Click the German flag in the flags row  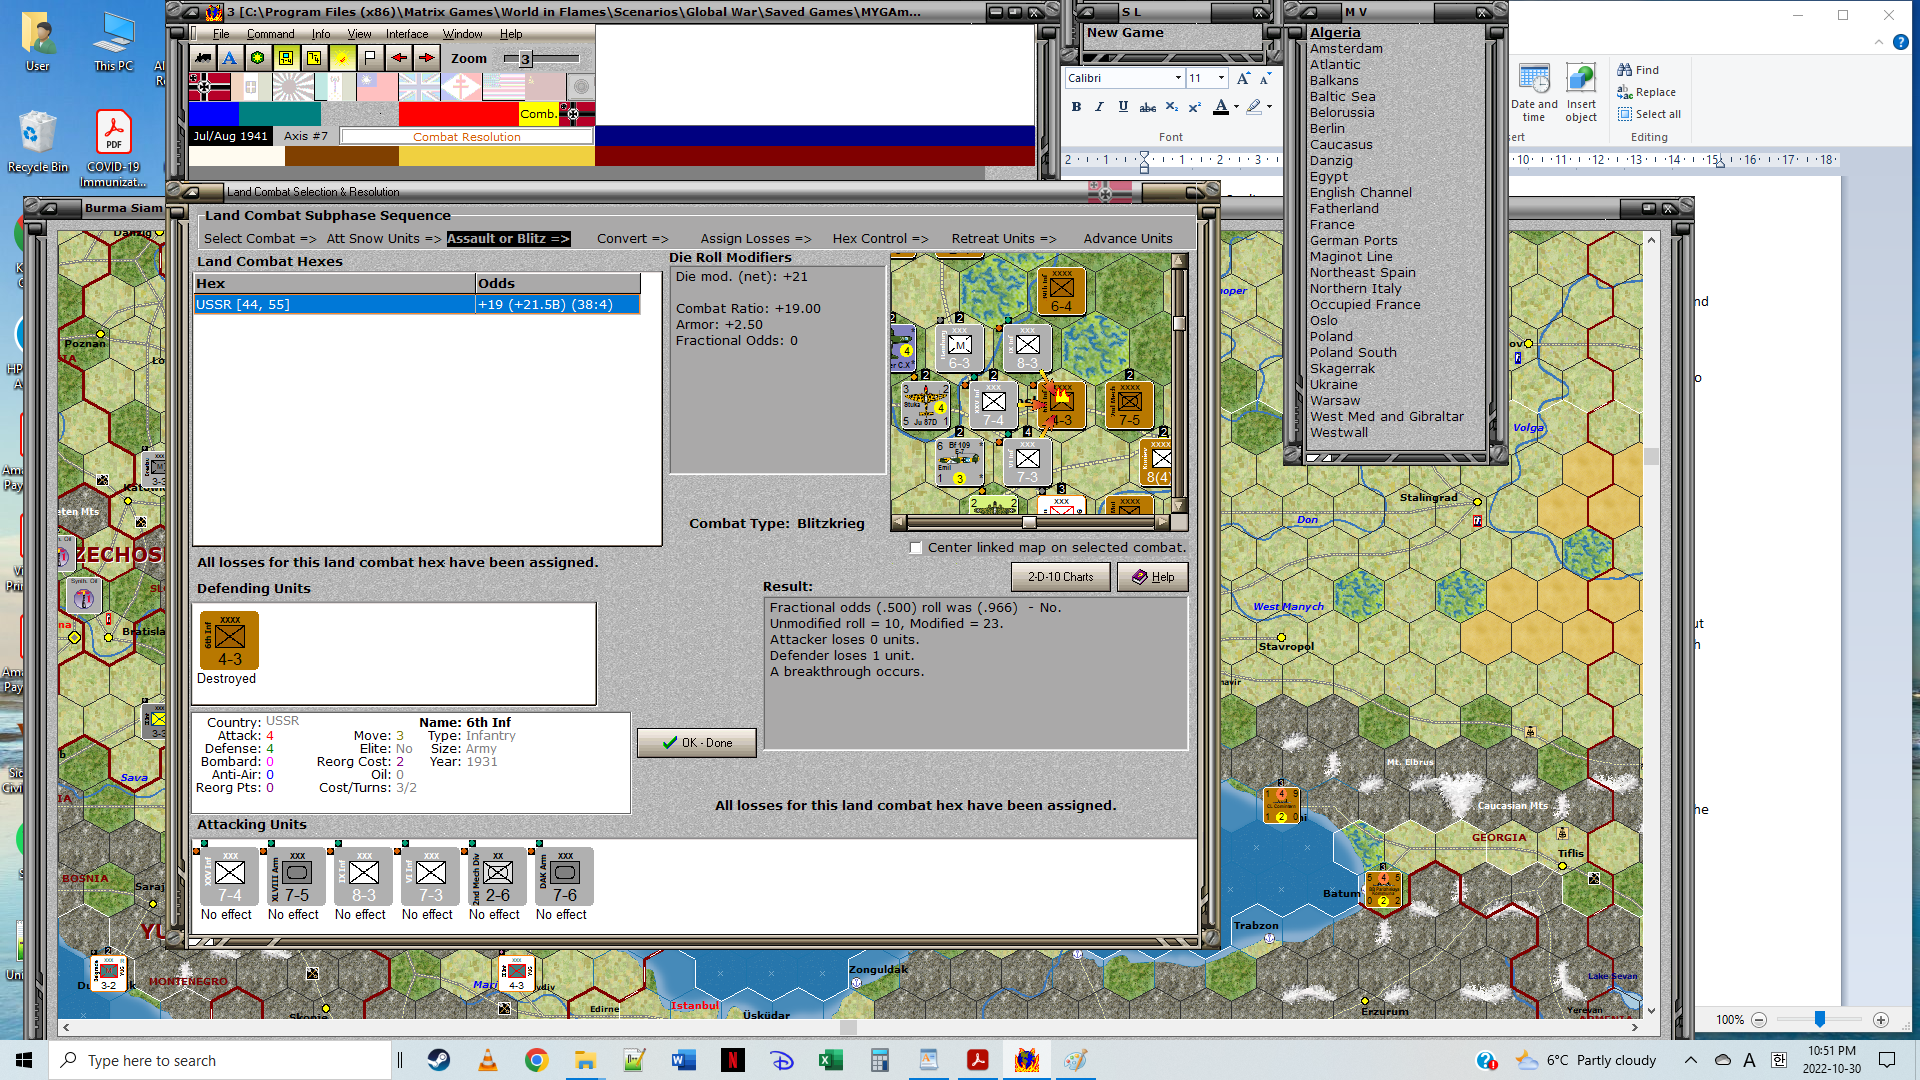click(x=209, y=87)
